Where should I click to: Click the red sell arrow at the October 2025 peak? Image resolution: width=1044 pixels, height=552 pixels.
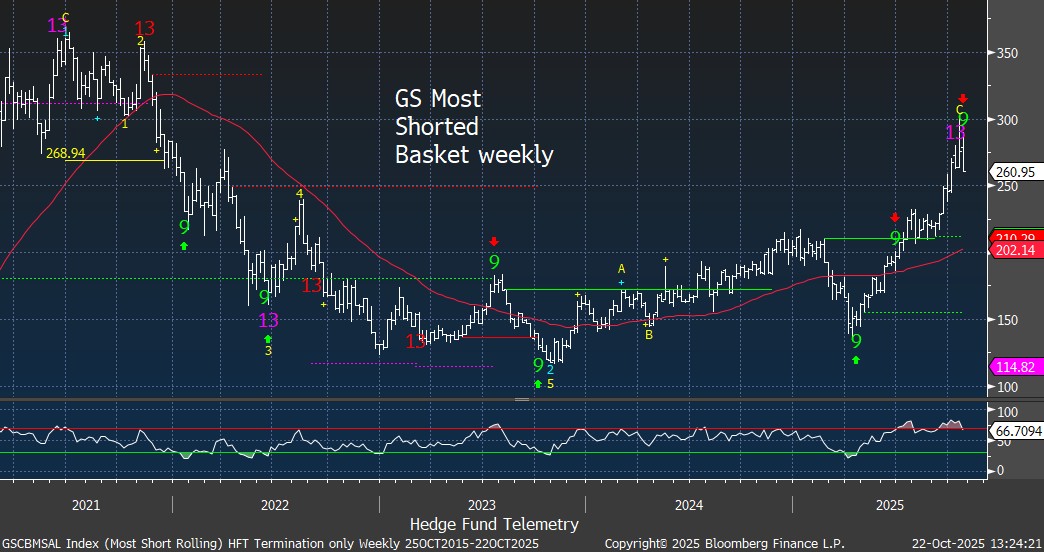pos(962,98)
